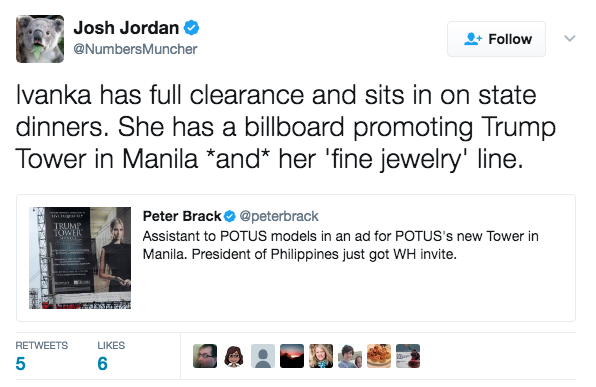The width and height of the screenshot is (596, 387).
Task: Open the woman-with-child avatar
Action: (x=350, y=356)
